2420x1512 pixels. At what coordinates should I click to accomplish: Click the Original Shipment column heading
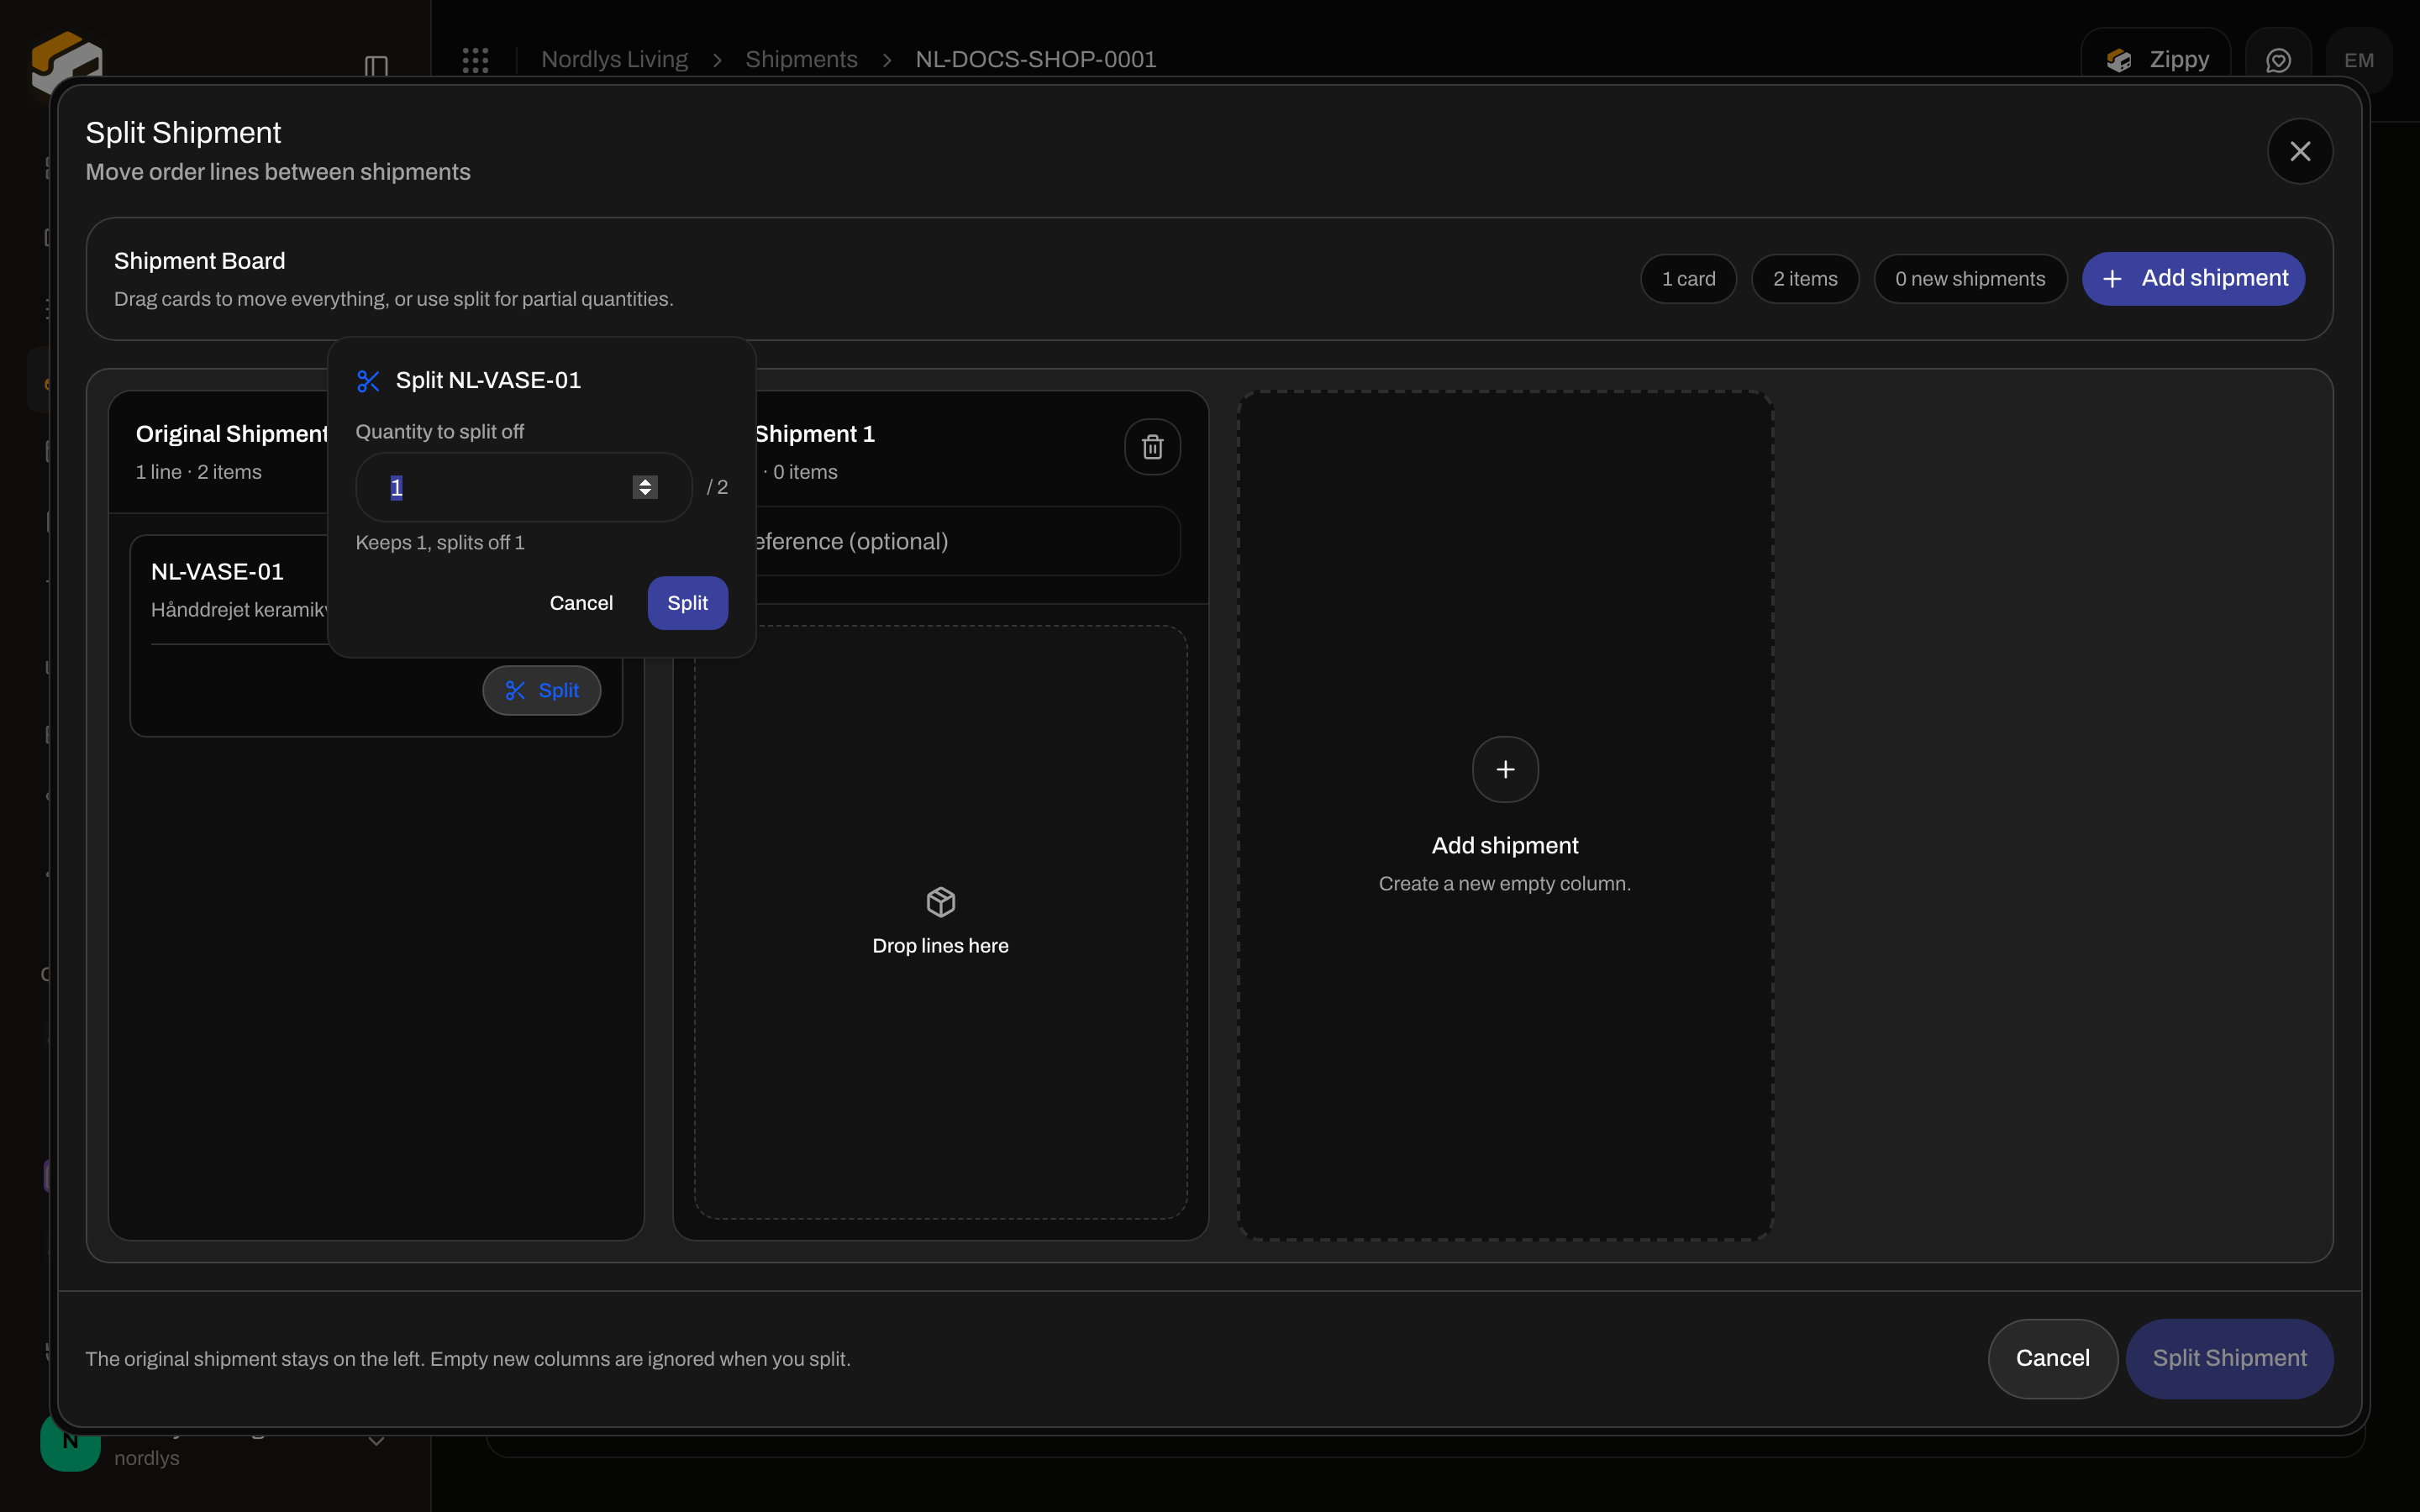232,434
